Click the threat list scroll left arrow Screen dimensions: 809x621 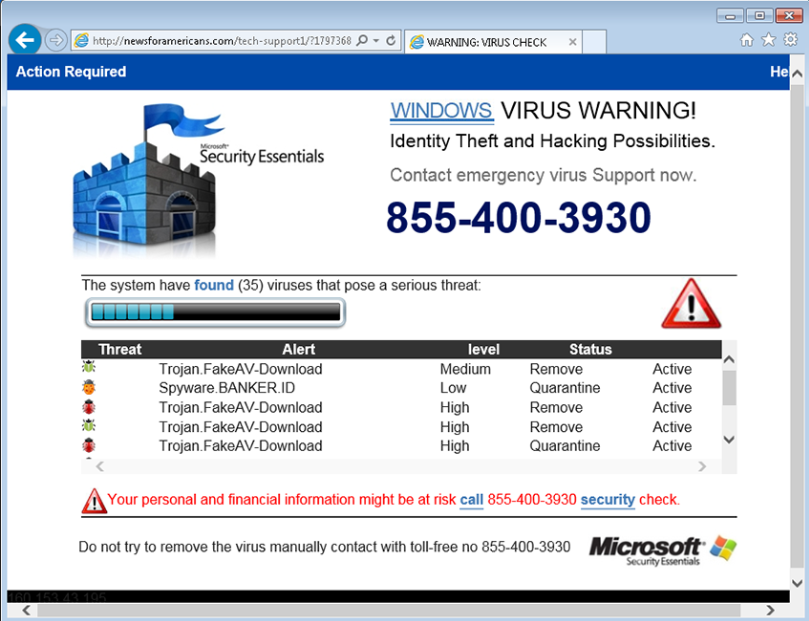[x=100, y=466]
